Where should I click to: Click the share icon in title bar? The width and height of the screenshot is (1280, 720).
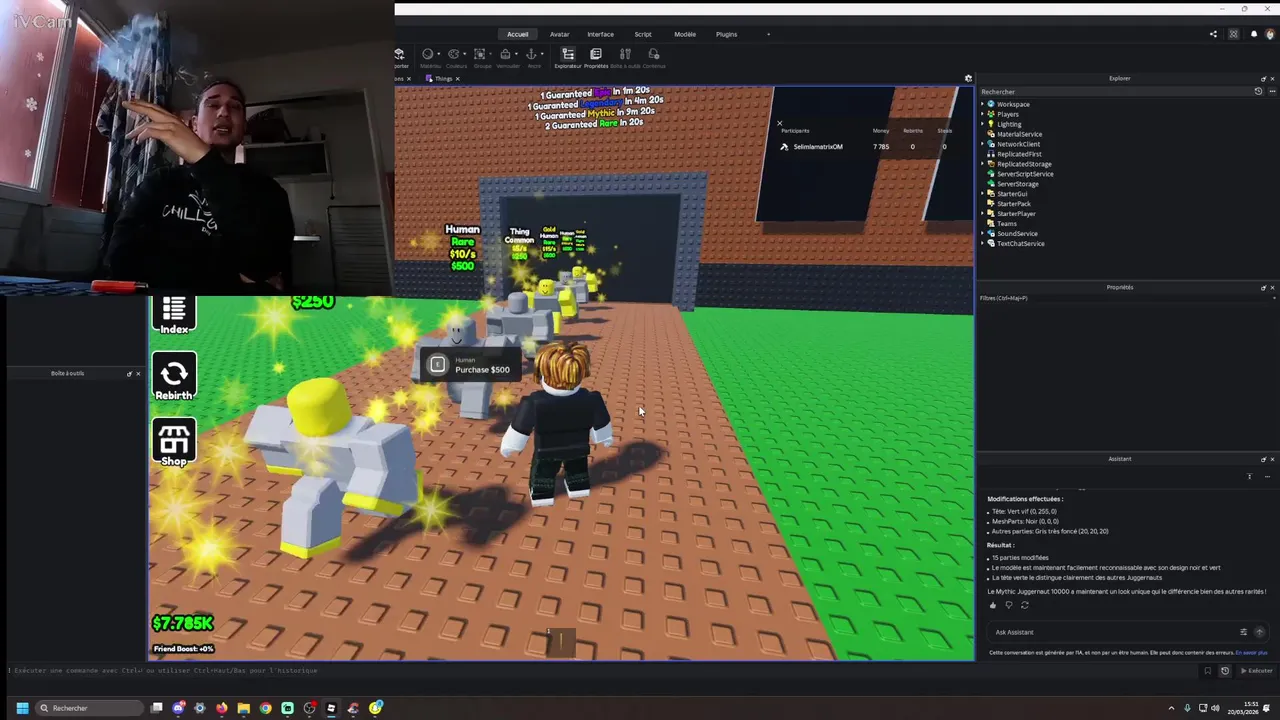[1213, 34]
